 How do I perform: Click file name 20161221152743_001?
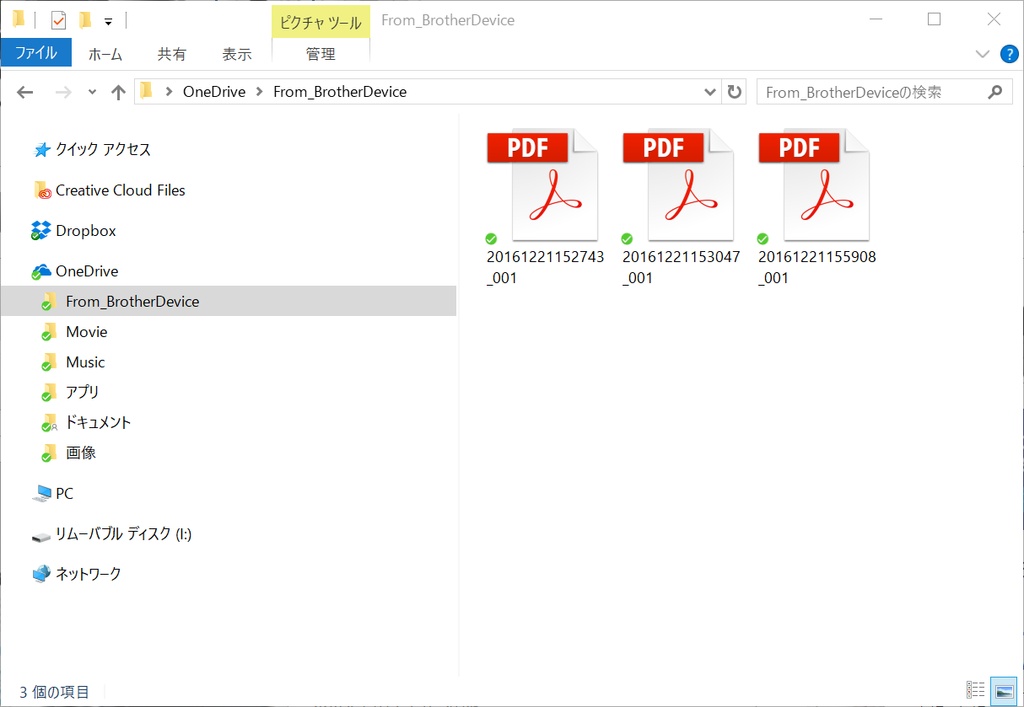545,267
